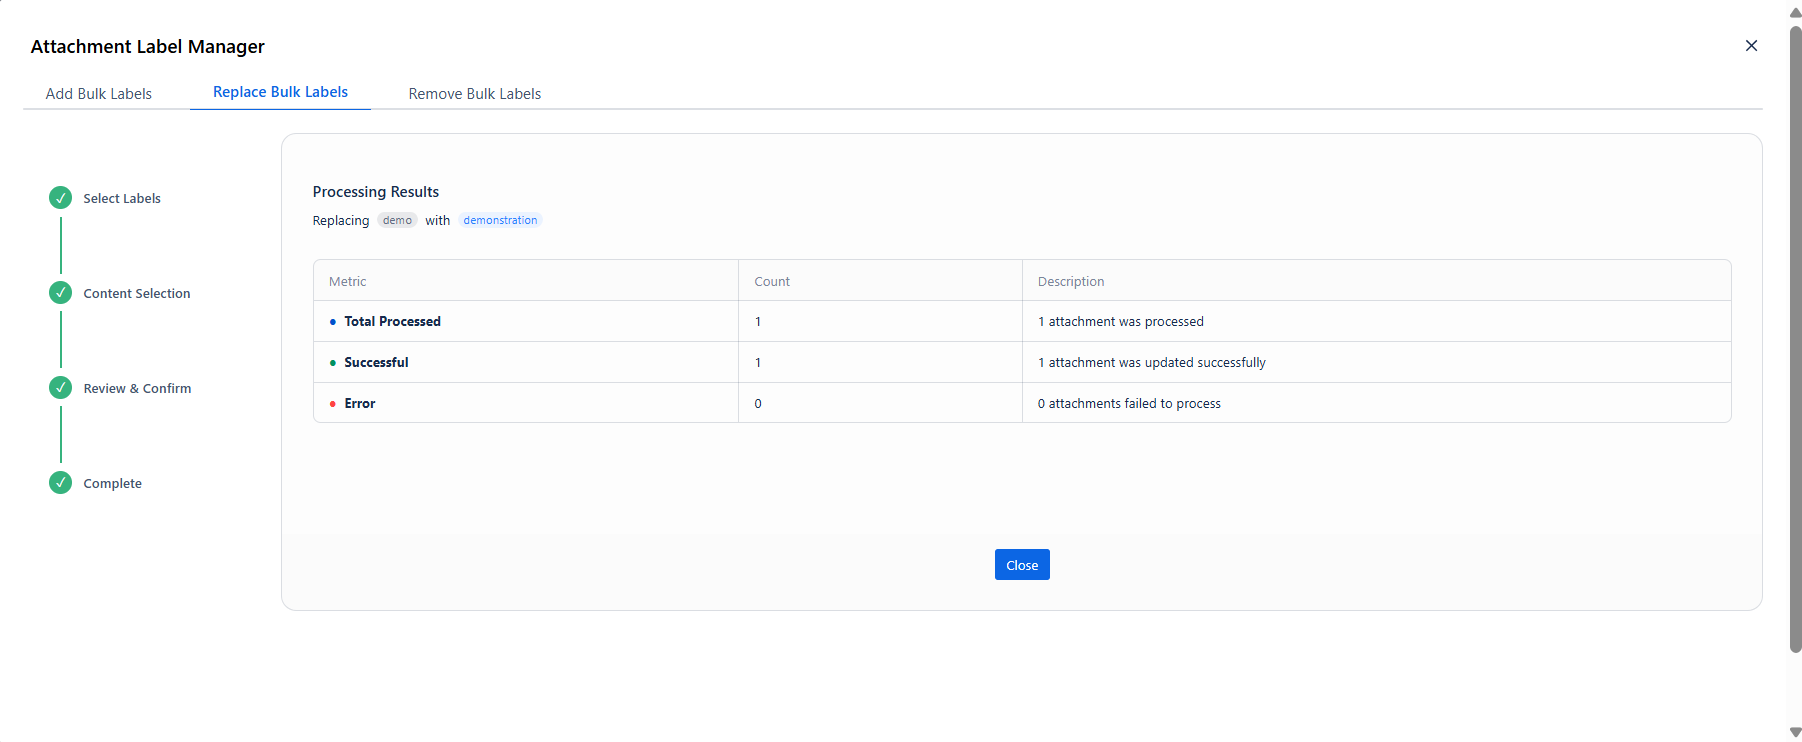Open the Remove Bulk Labels tab
Screen dimensions: 1802x742
point(475,94)
